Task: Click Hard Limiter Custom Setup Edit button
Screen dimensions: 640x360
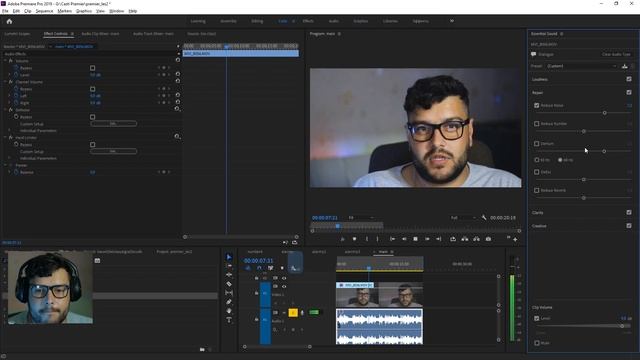Action: [113, 151]
